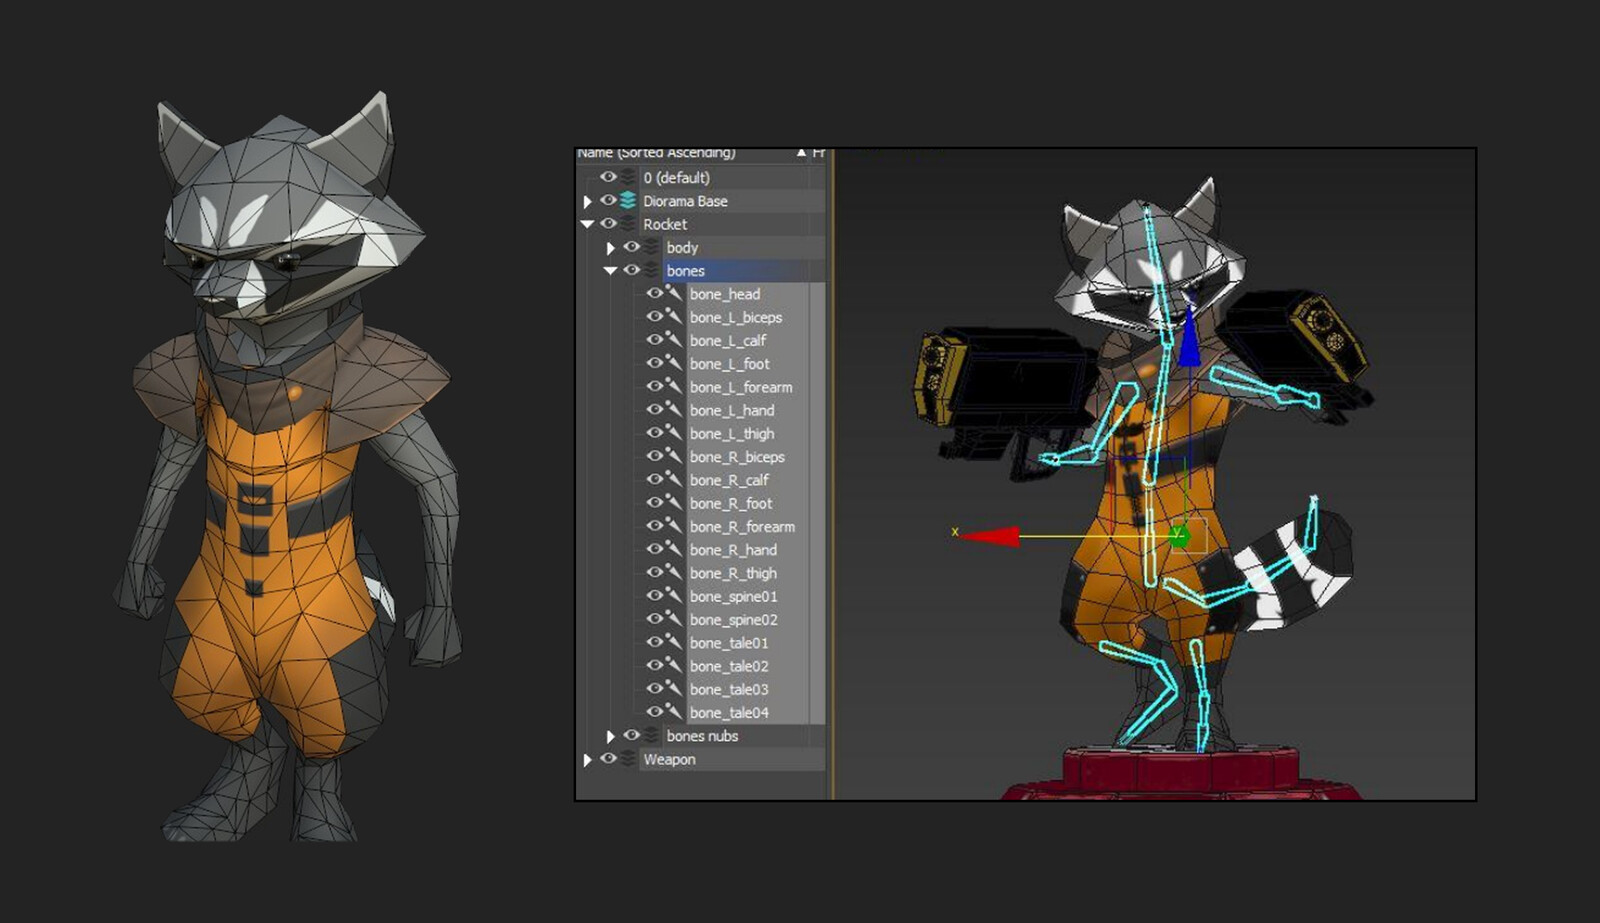Click layer icon beside bones nubs
This screenshot has width=1600, height=923.
coord(651,736)
